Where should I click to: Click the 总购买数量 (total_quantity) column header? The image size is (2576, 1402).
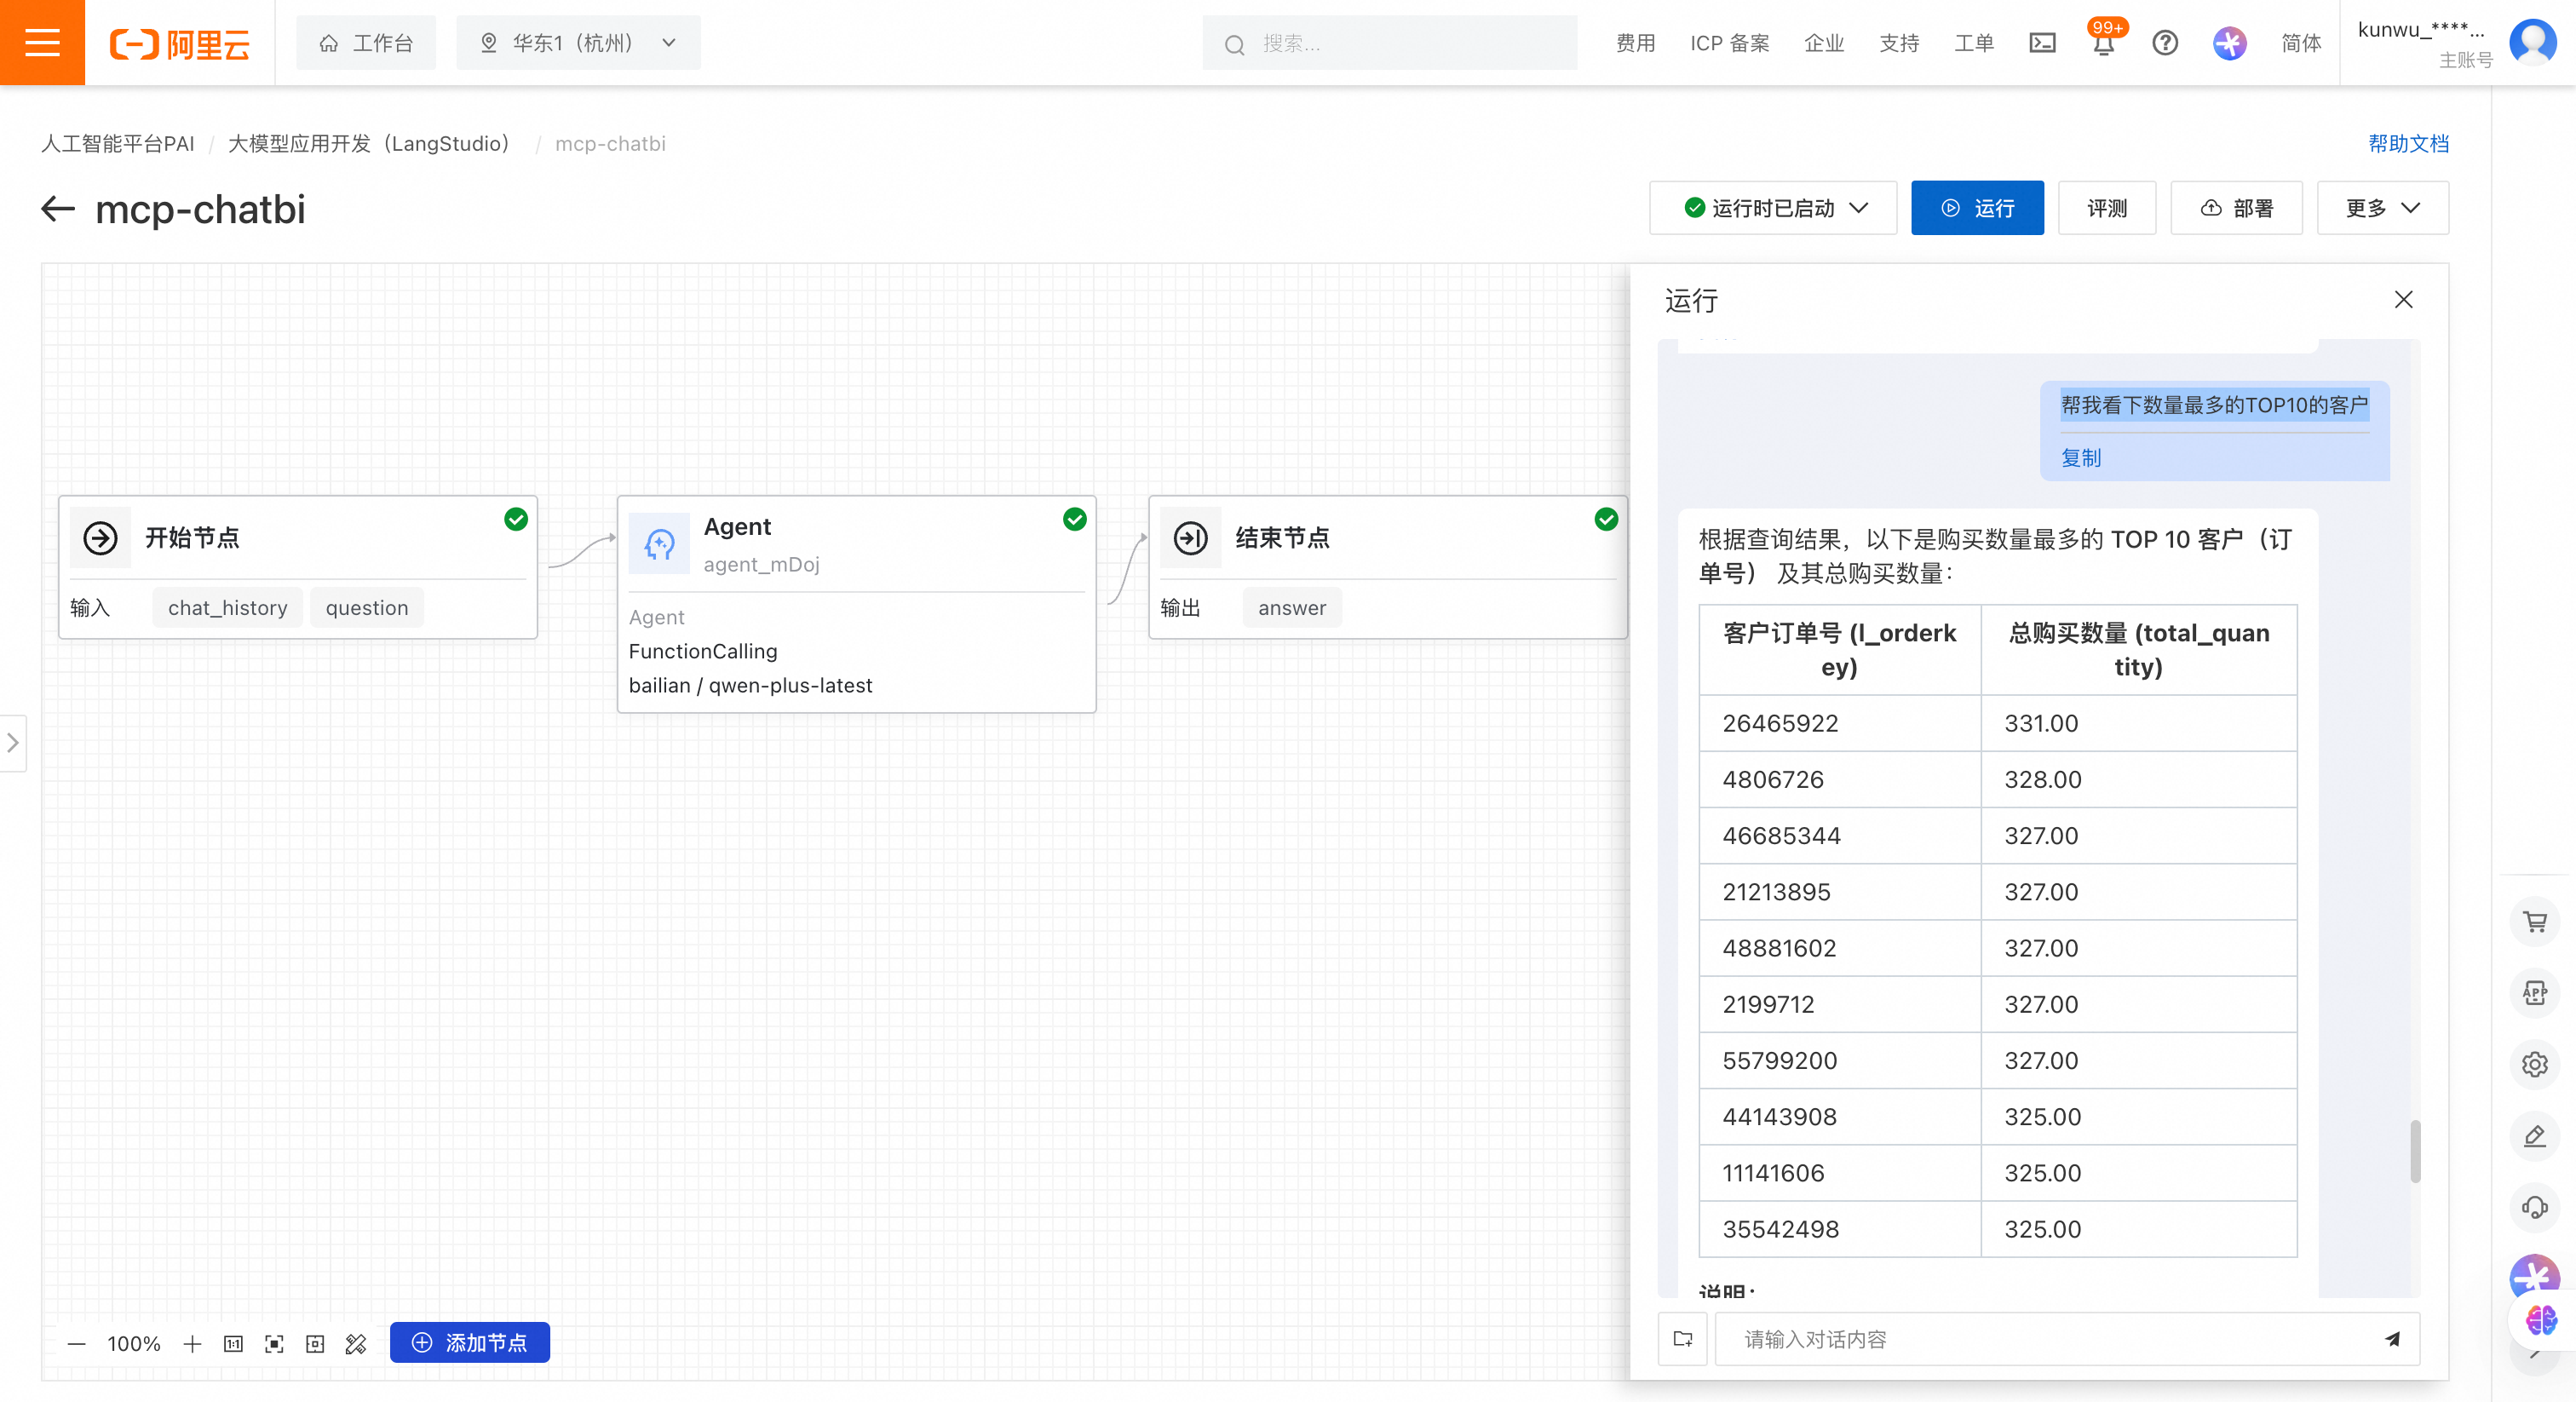[x=2138, y=650]
